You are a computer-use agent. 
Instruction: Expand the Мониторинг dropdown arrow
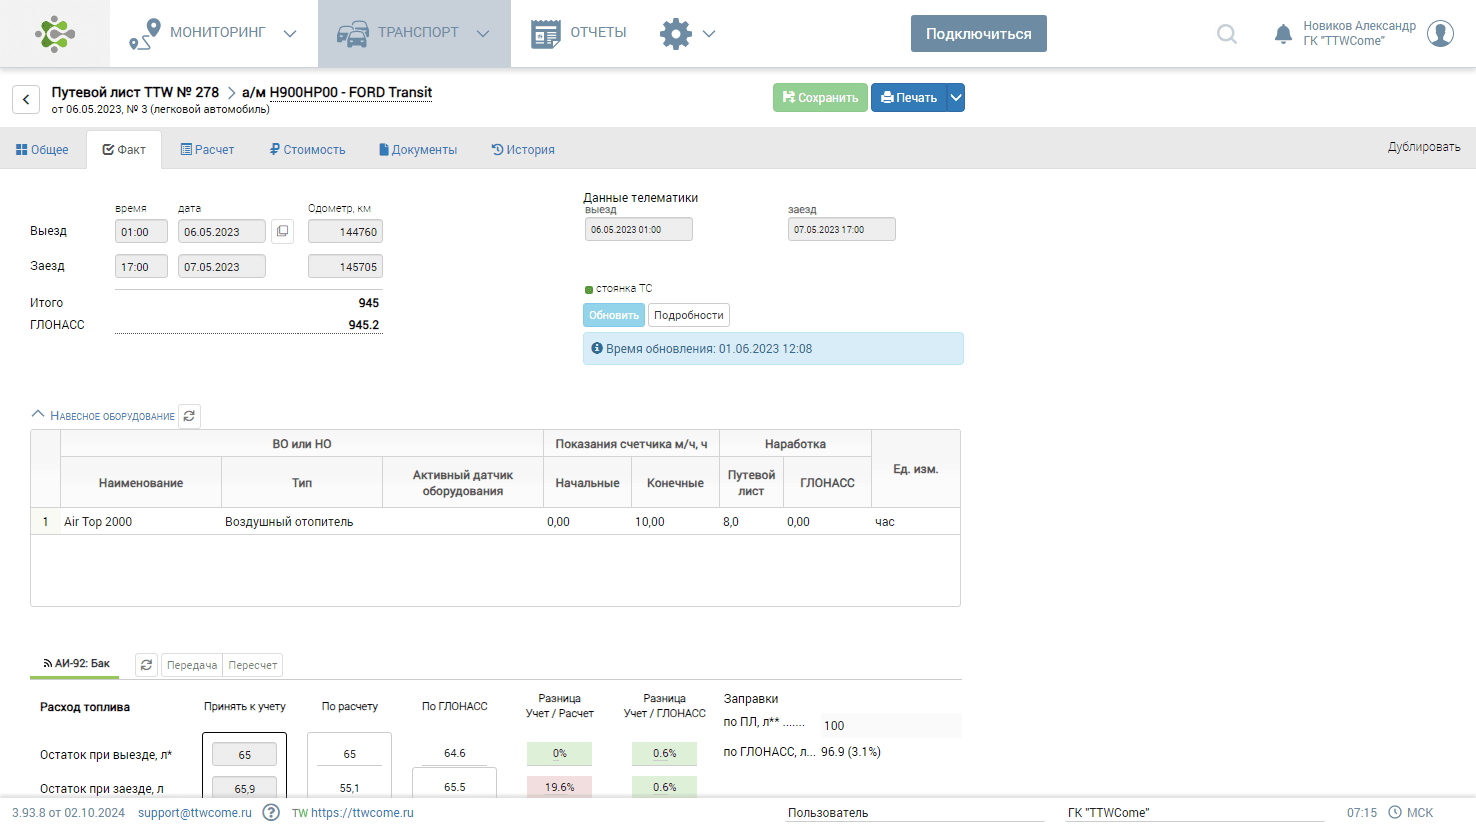[x=290, y=33]
